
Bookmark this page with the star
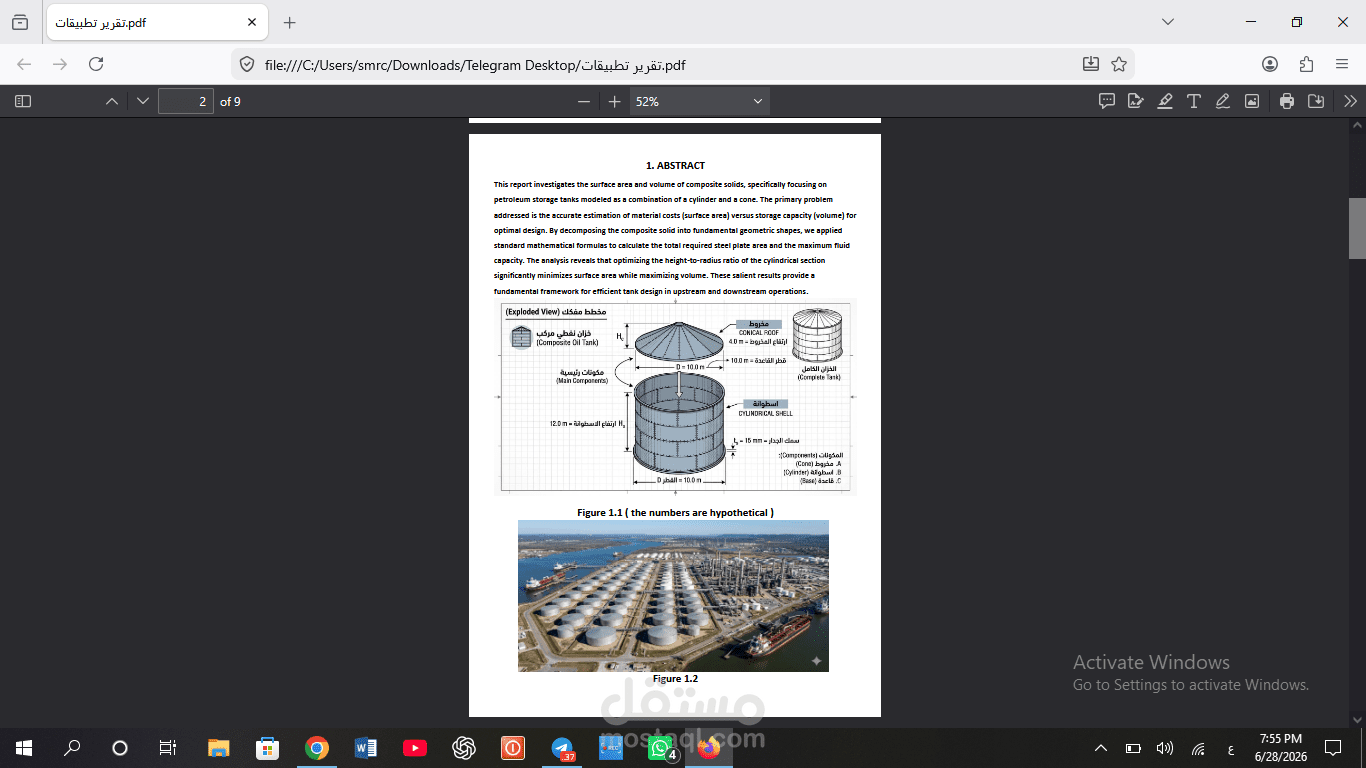(x=1119, y=64)
